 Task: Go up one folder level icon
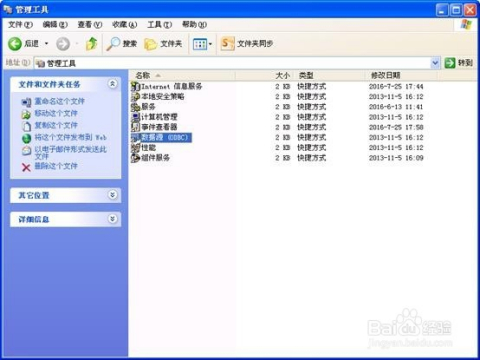tap(91, 44)
